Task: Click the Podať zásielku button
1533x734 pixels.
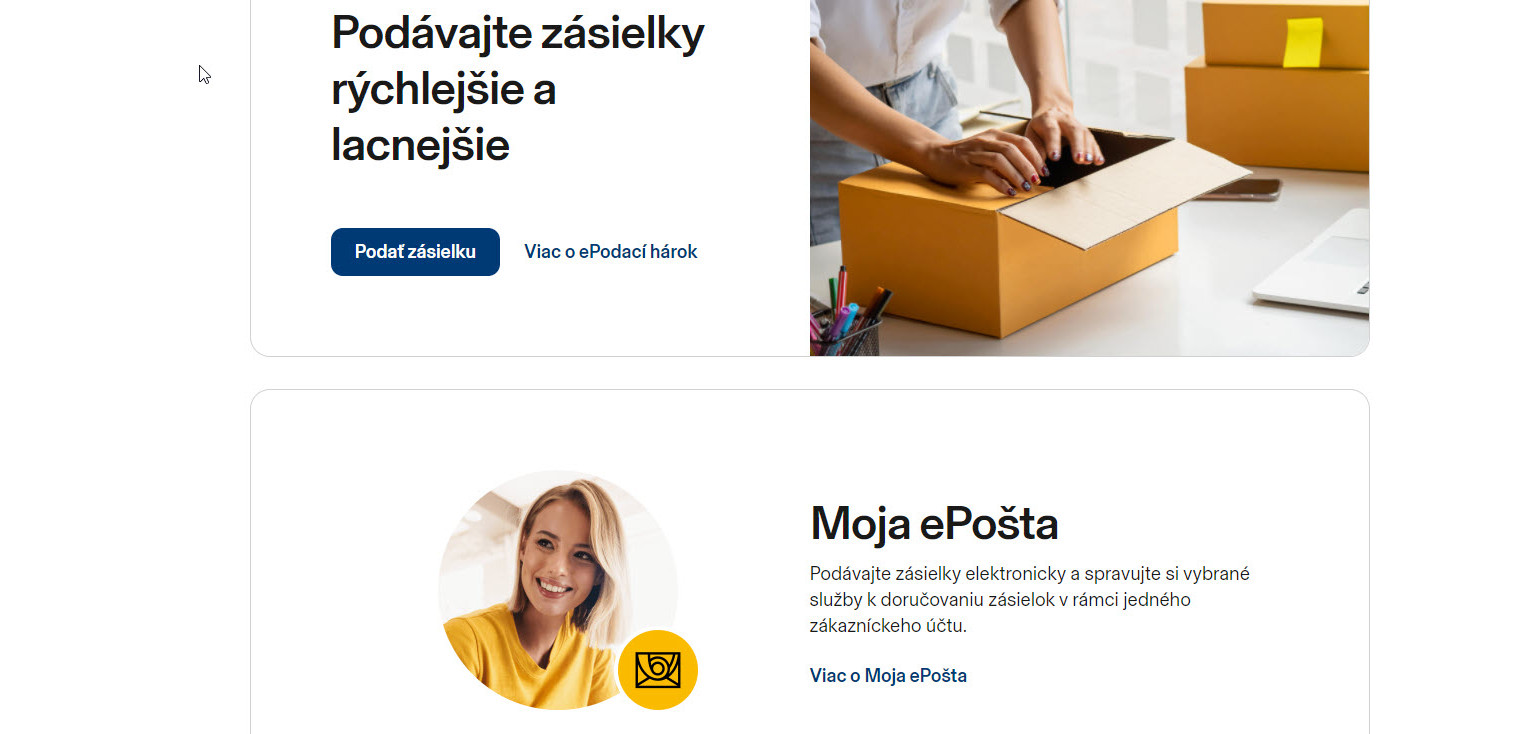Action: pyautogui.click(x=415, y=252)
